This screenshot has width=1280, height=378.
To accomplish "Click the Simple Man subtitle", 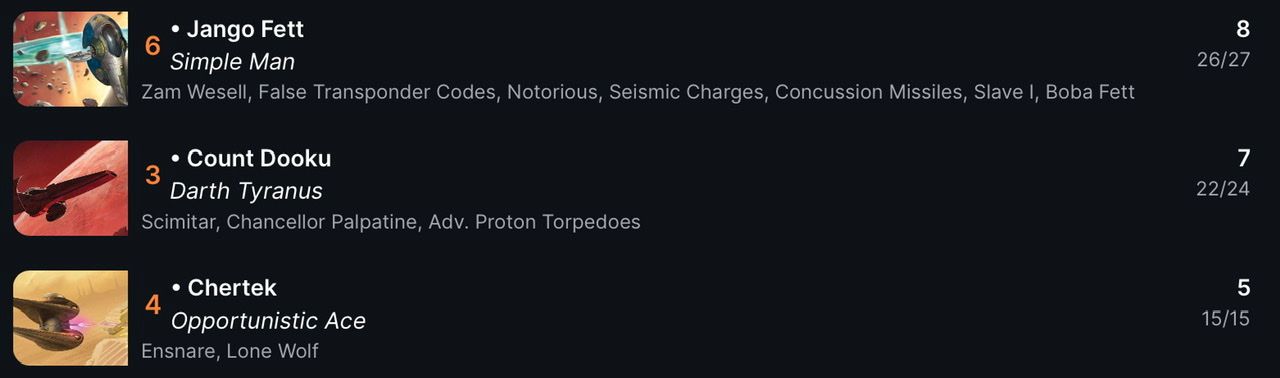I will coord(232,62).
